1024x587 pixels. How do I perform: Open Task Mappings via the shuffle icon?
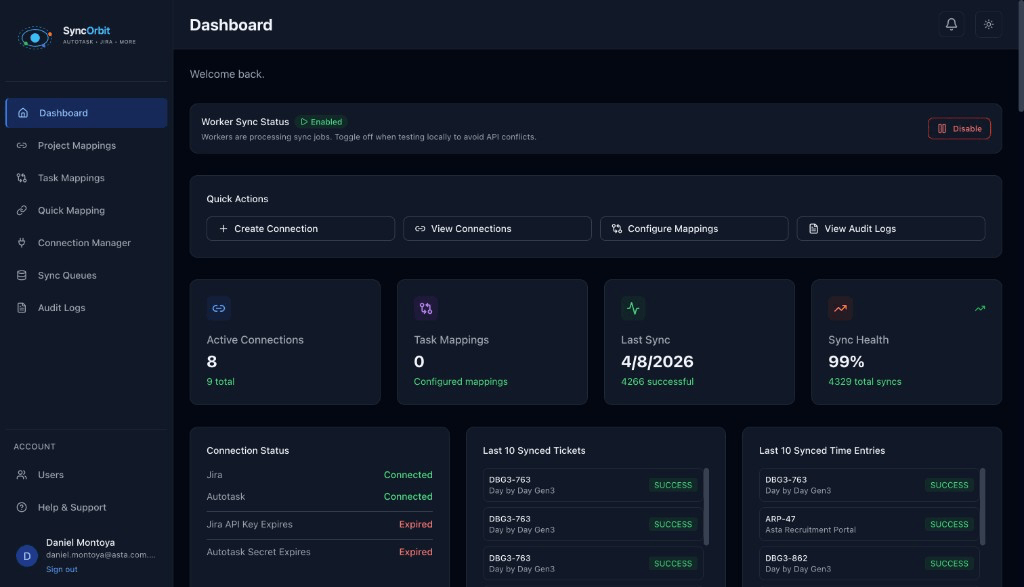(22, 177)
